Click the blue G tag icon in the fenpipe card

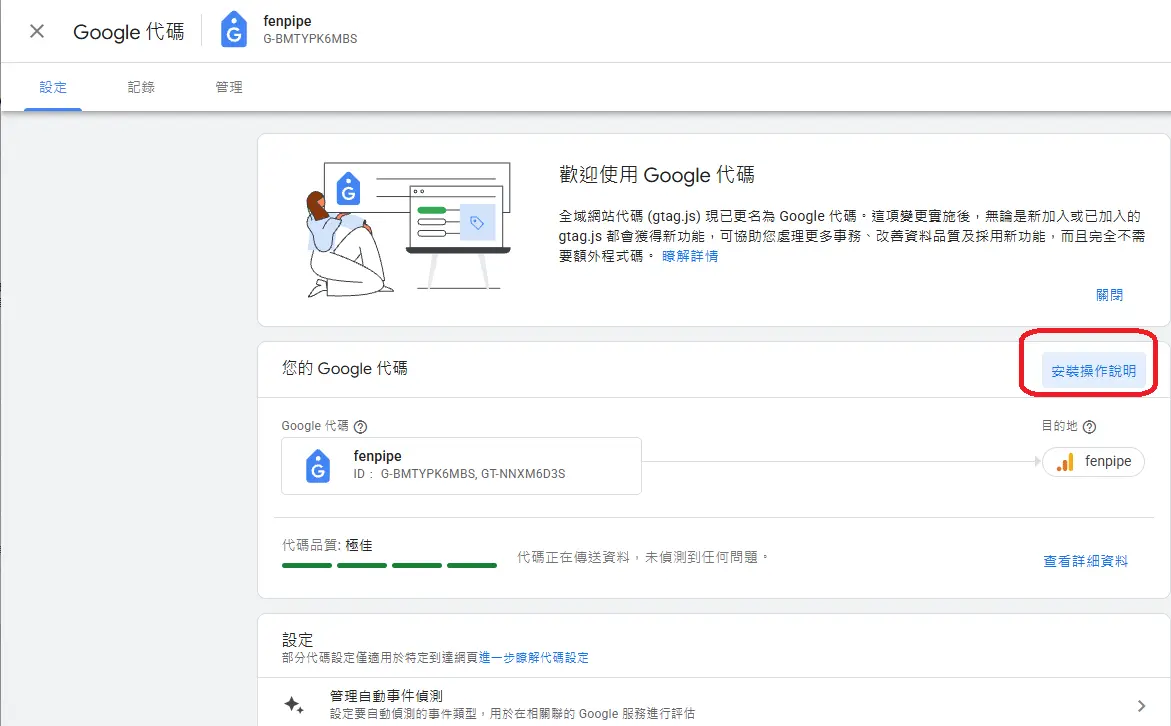point(317,465)
